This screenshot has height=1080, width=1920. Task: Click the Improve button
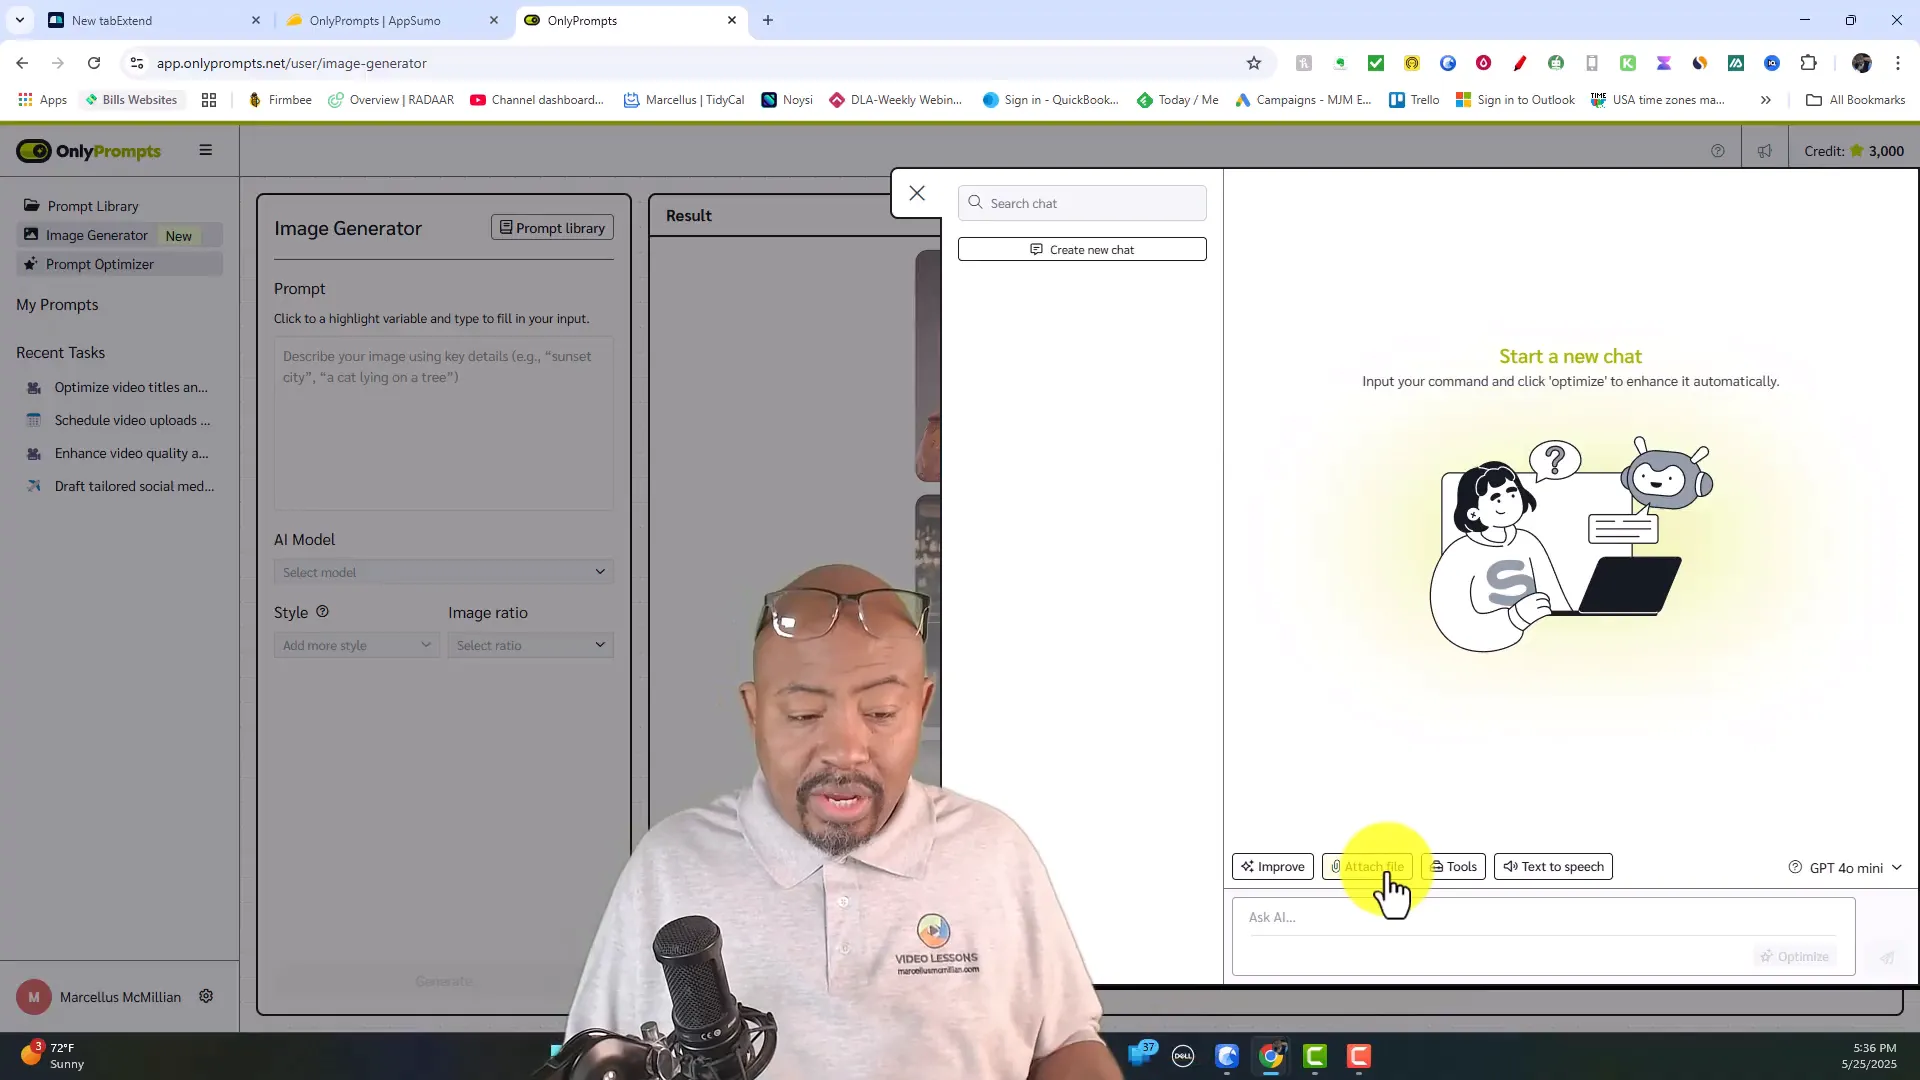[x=1272, y=866]
